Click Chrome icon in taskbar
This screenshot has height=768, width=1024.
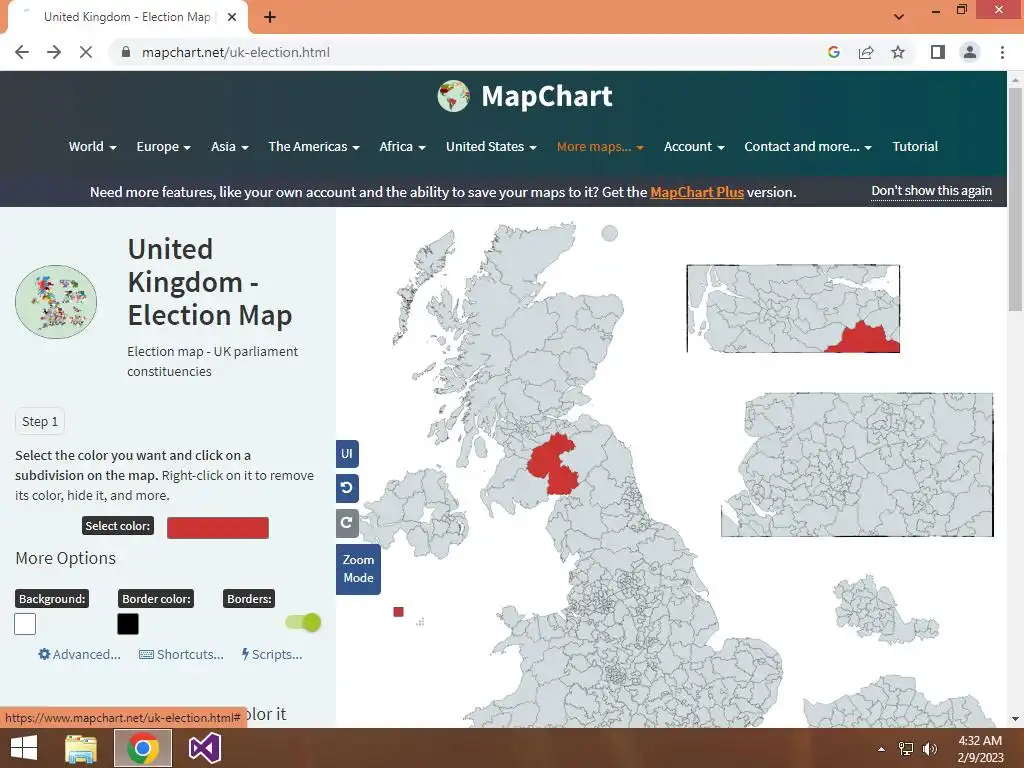[x=143, y=748]
